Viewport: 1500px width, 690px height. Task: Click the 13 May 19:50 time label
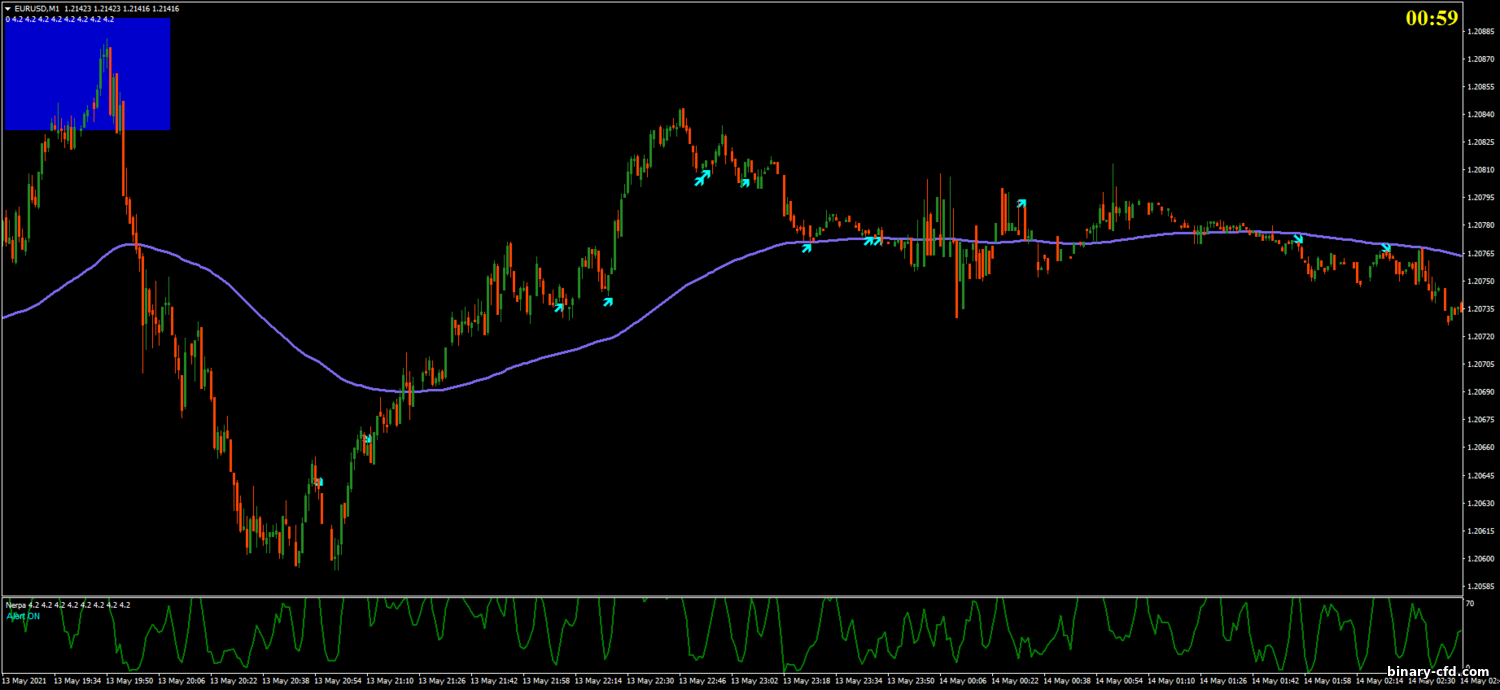click(131, 680)
